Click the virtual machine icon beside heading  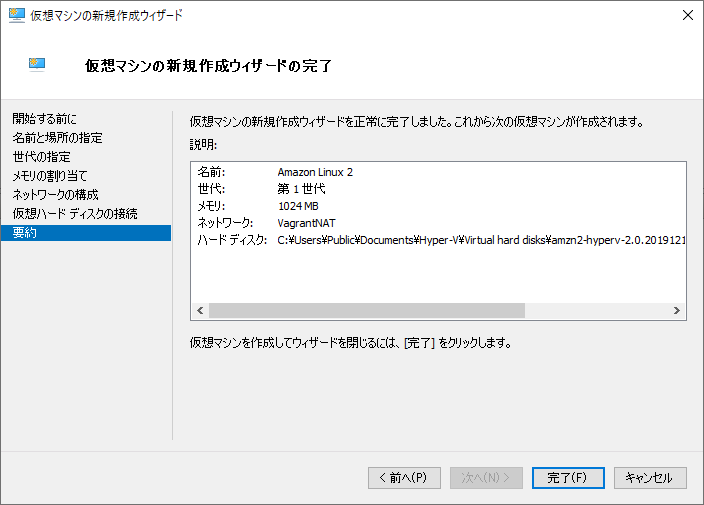(x=37, y=65)
